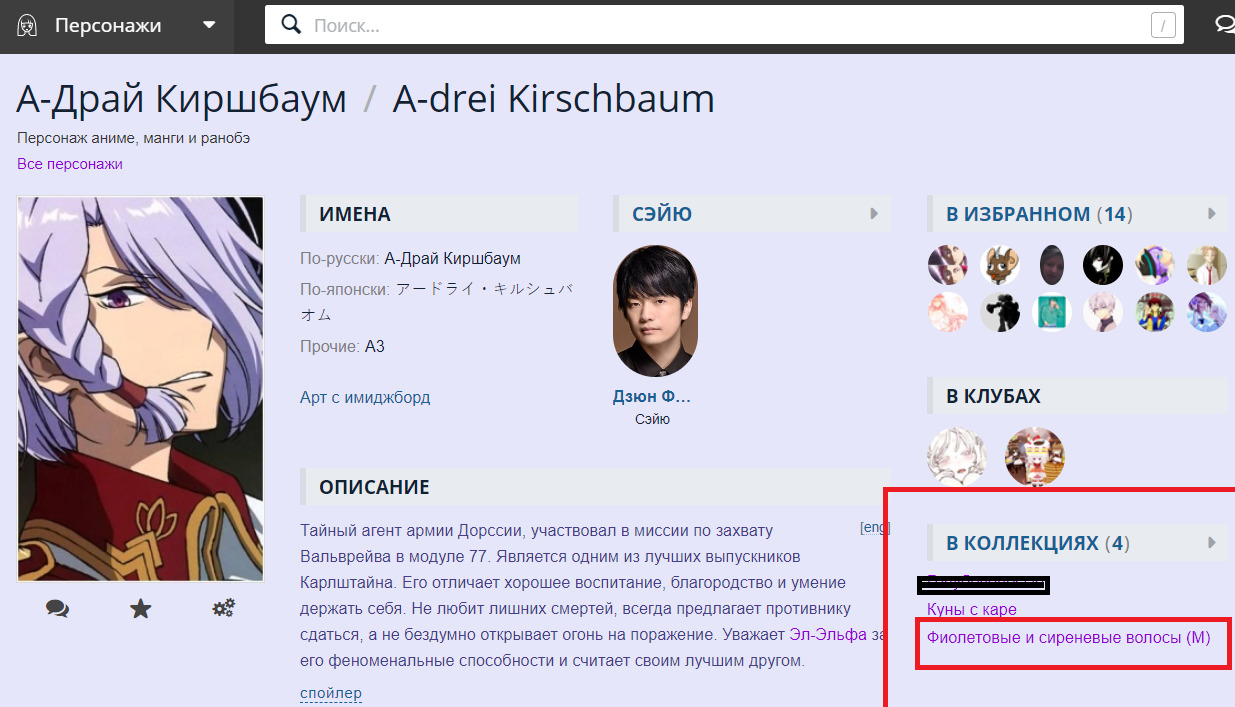Screen dimensions: 1235x707
Task: Open Арт с имиджборд link
Action: (x=365, y=397)
